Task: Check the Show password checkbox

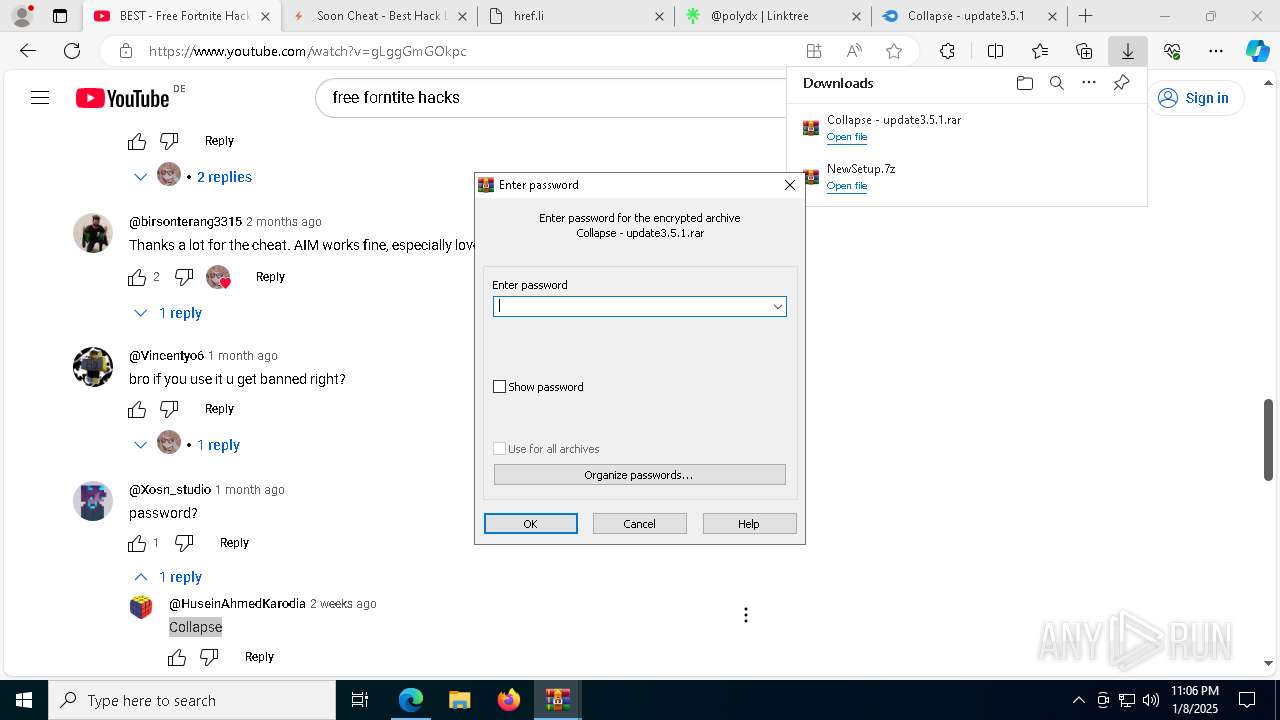Action: (500, 387)
